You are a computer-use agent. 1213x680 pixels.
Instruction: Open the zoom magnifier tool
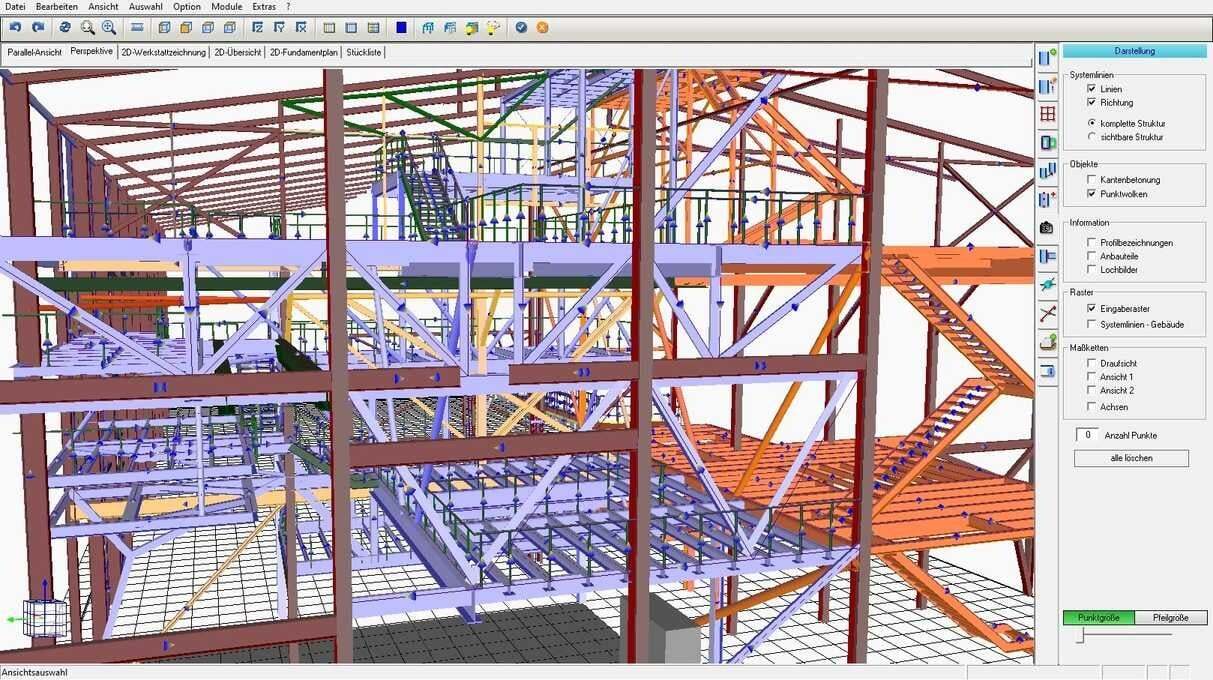(x=86, y=27)
